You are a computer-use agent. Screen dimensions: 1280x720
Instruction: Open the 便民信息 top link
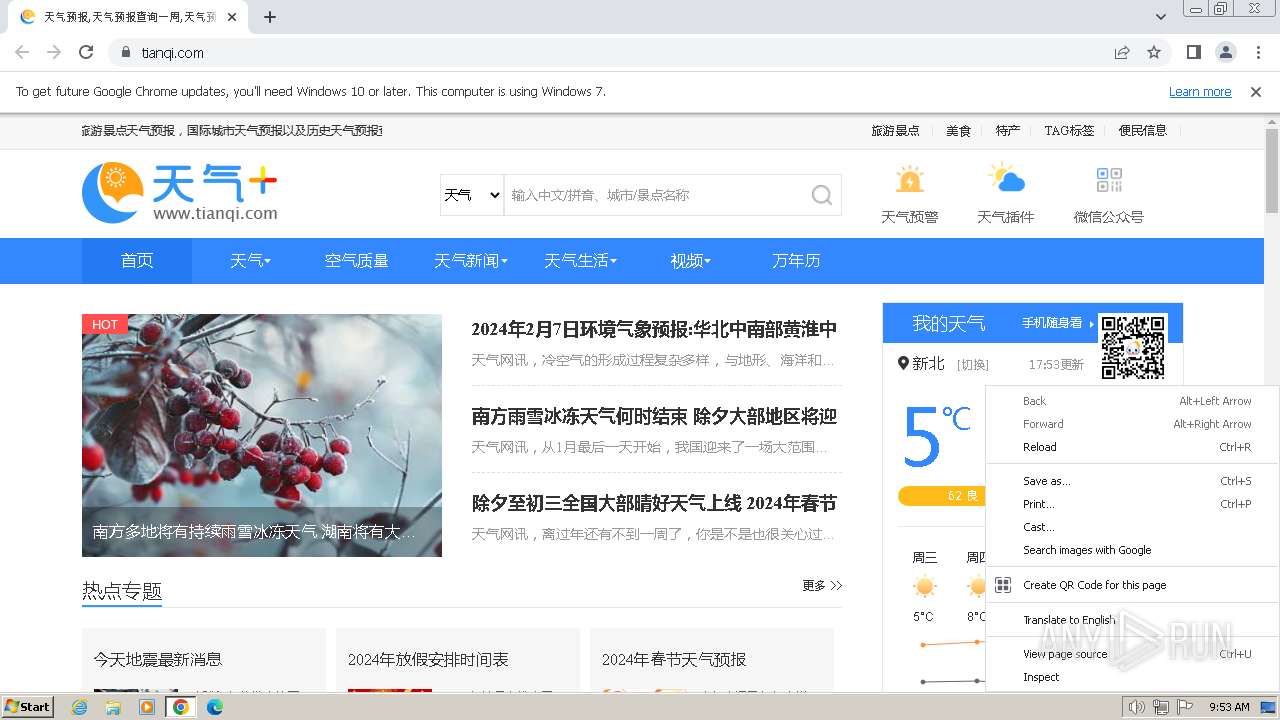1143,131
